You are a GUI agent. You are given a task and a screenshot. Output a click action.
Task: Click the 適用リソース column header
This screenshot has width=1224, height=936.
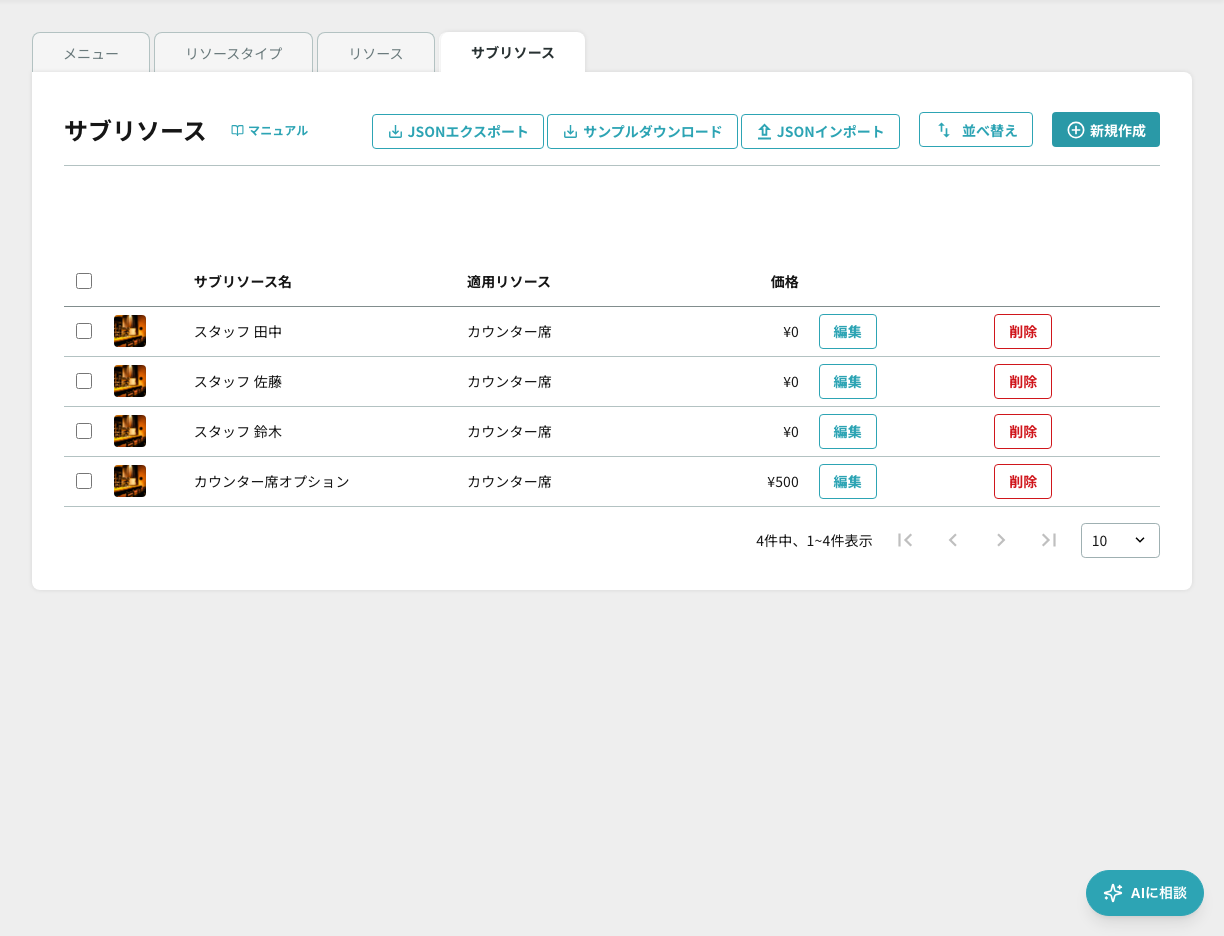tap(509, 282)
